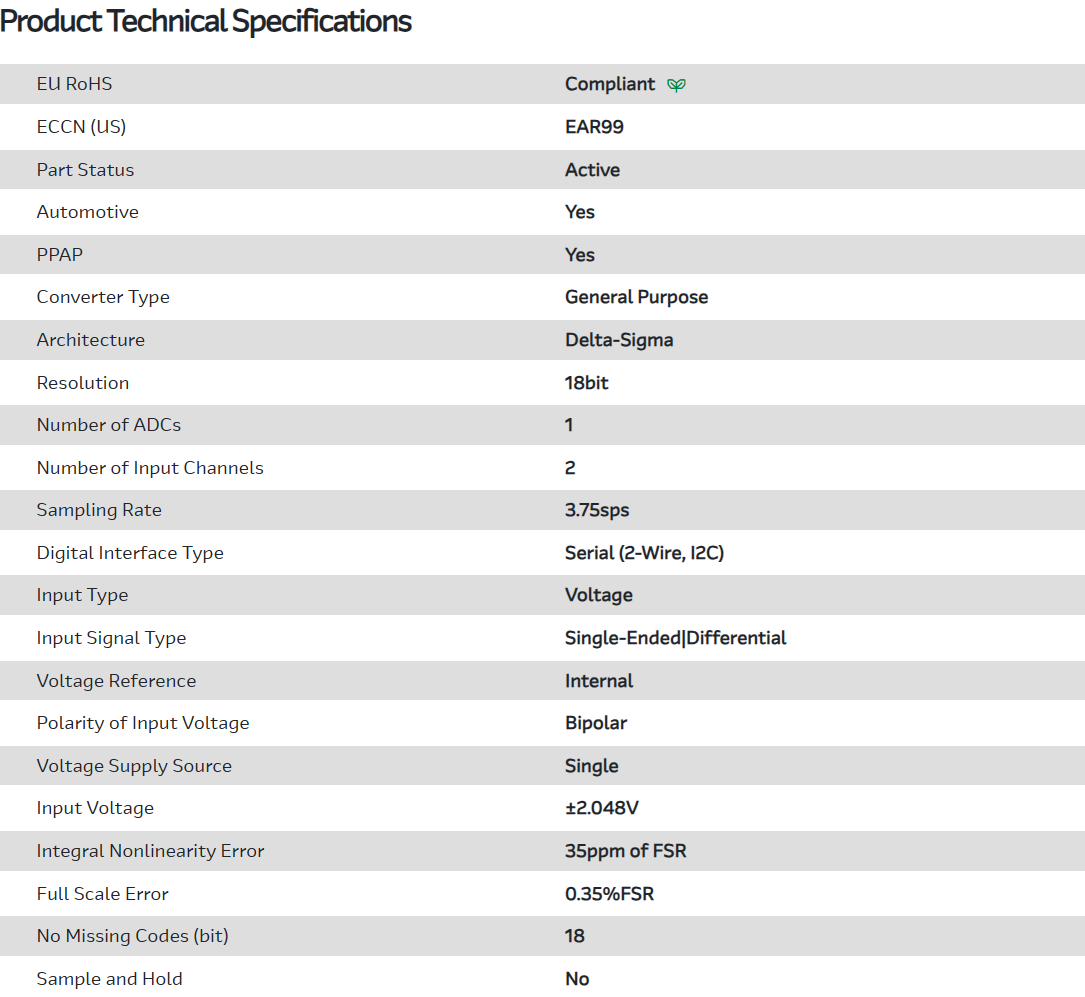Select the Part Status Active value
1085x997 pixels.
tap(592, 170)
